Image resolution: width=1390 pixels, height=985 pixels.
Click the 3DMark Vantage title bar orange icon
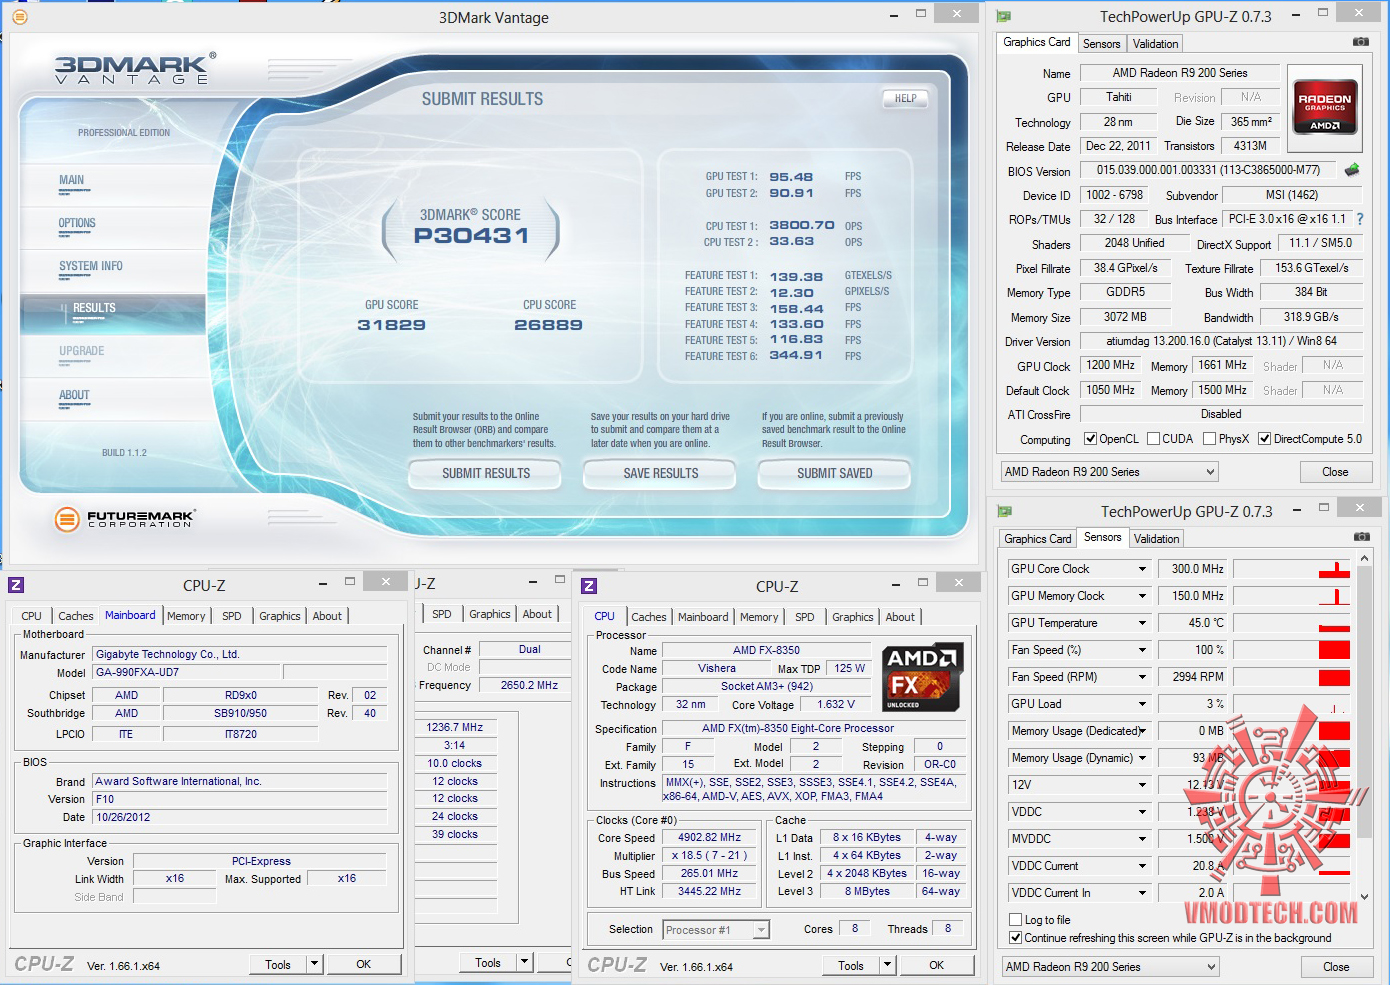click(x=19, y=17)
